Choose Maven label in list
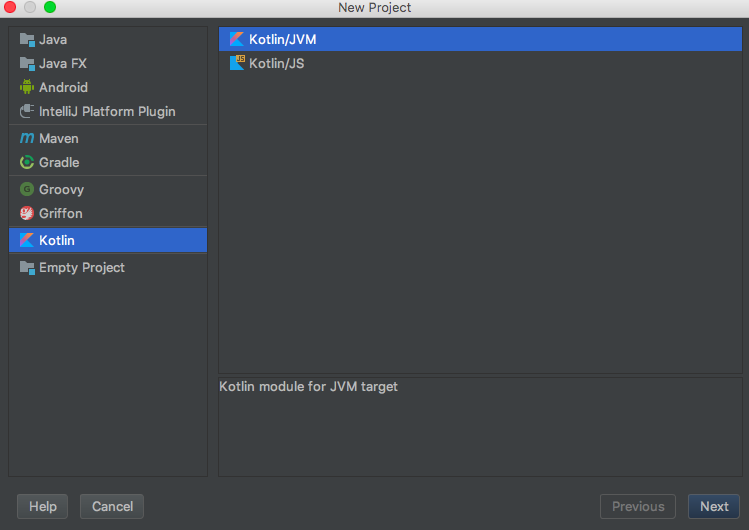 pos(59,138)
